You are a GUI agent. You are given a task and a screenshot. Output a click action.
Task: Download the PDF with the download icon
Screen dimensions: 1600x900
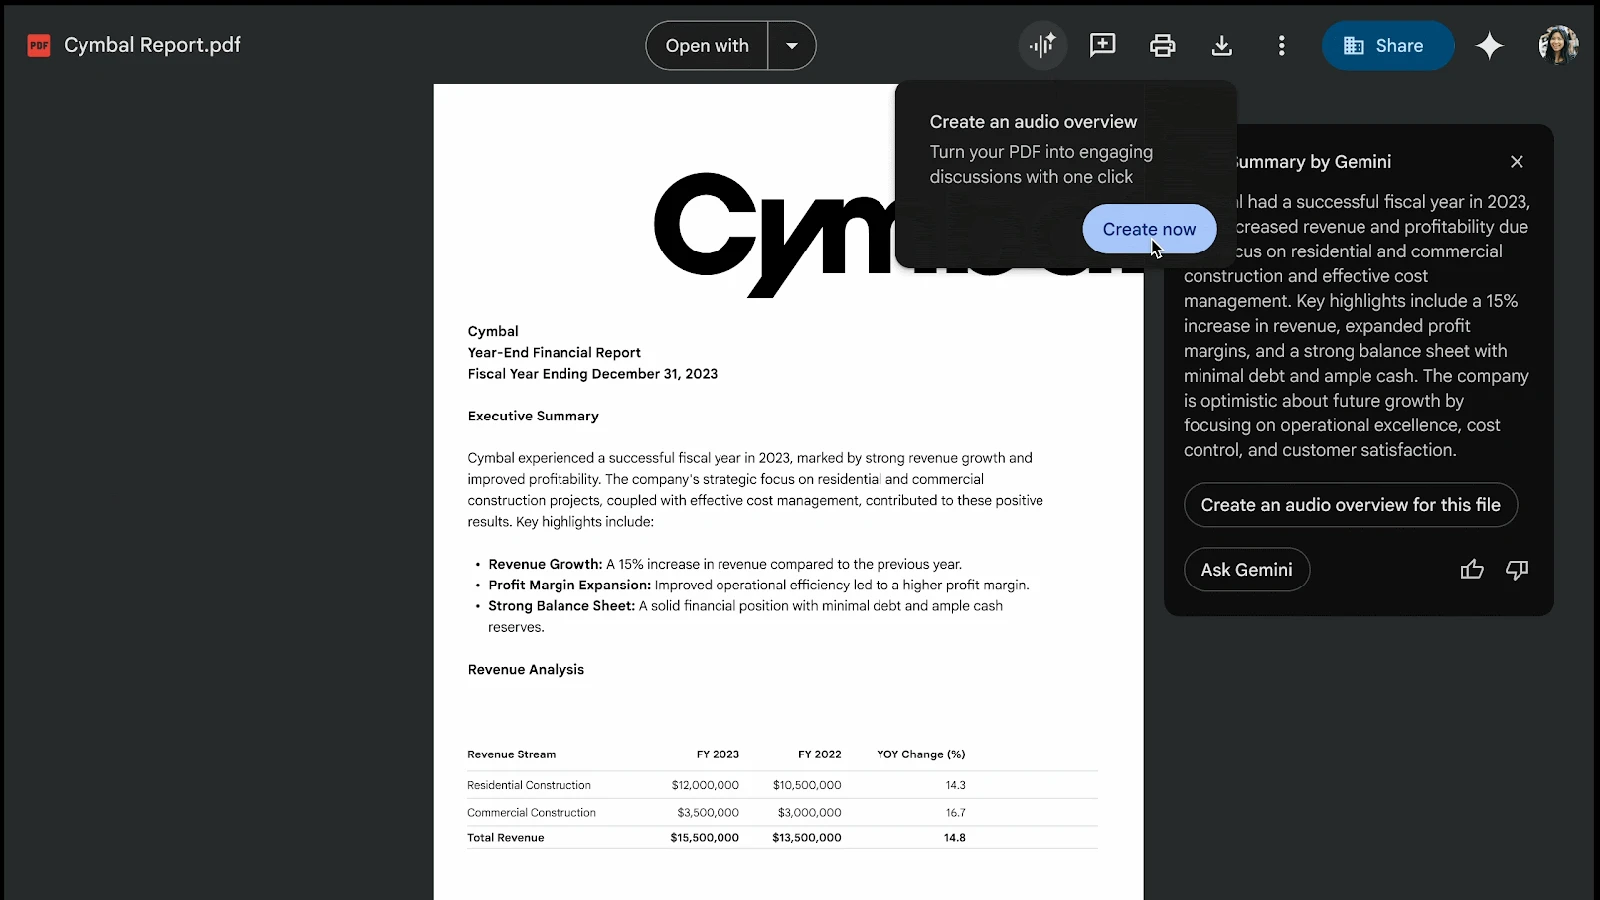click(1221, 45)
